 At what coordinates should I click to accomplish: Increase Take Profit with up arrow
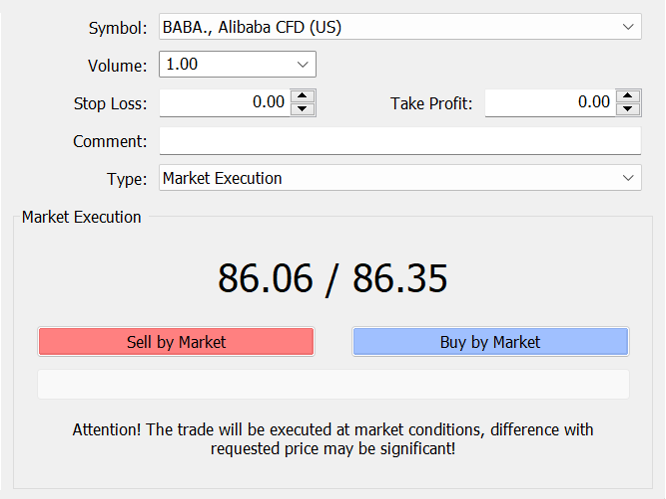coord(627,96)
